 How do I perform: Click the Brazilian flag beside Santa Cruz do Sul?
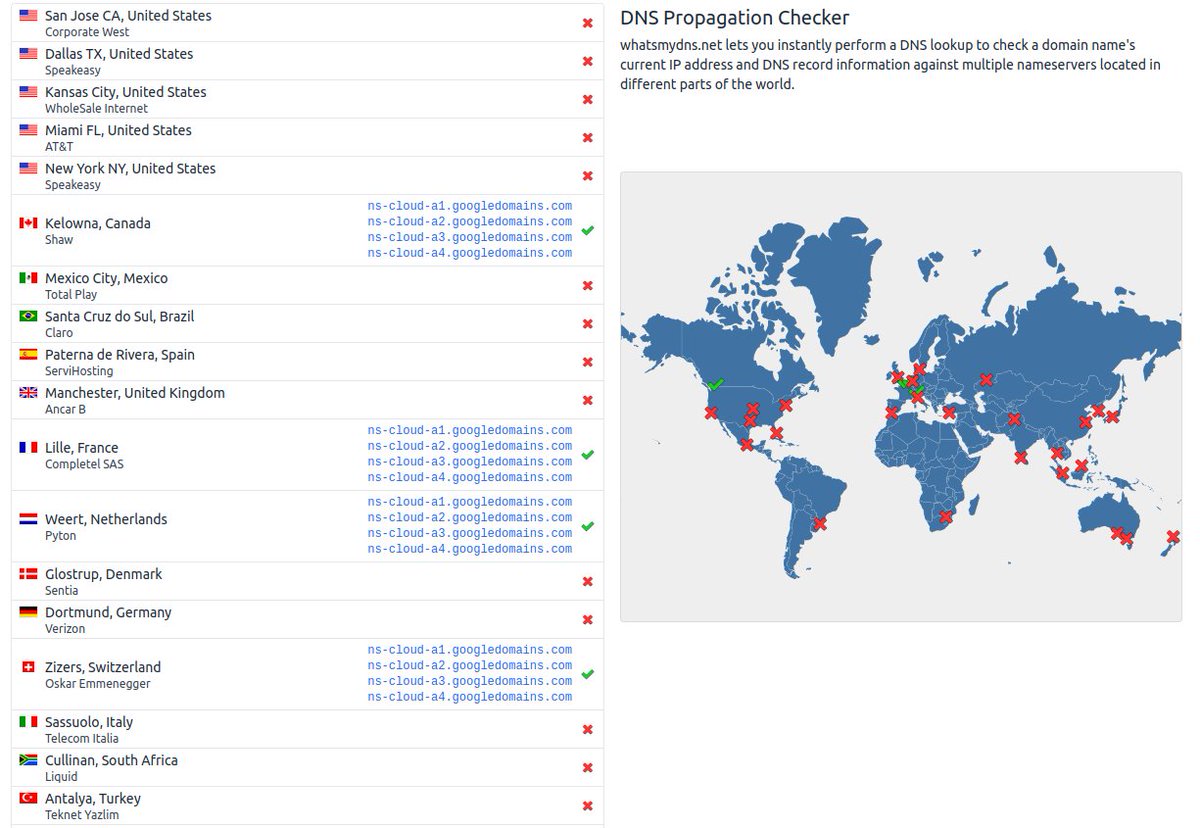click(28, 316)
